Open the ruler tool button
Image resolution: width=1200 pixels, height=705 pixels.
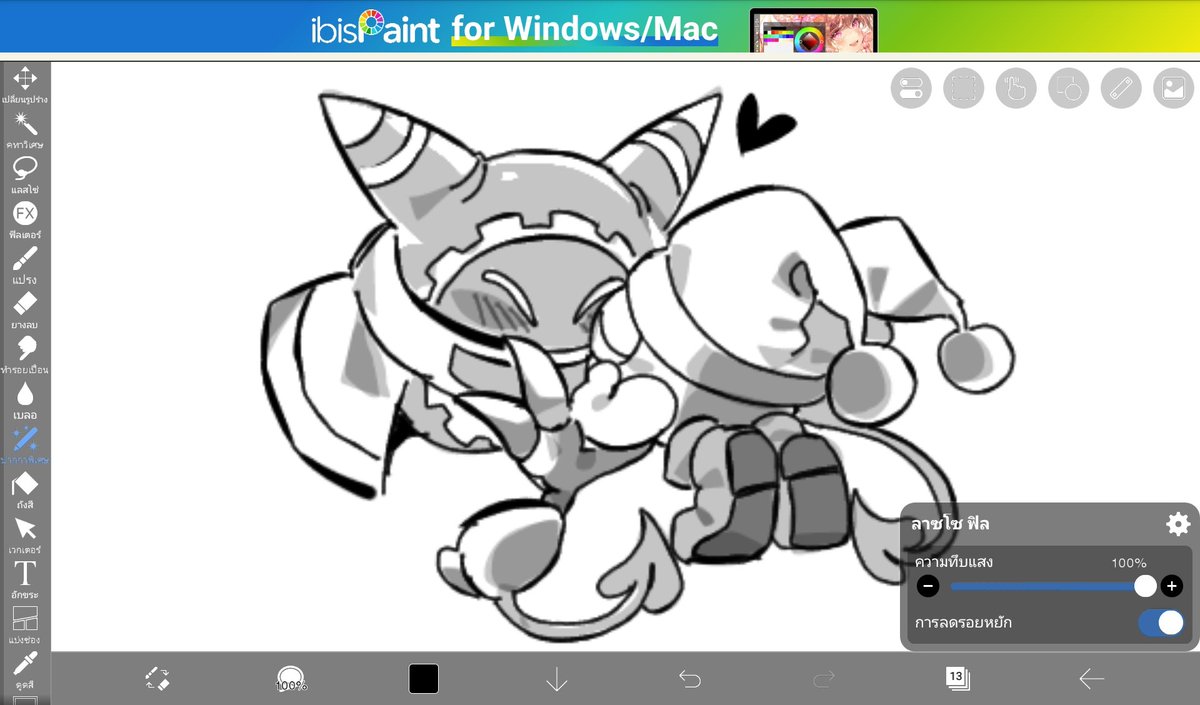1121,88
